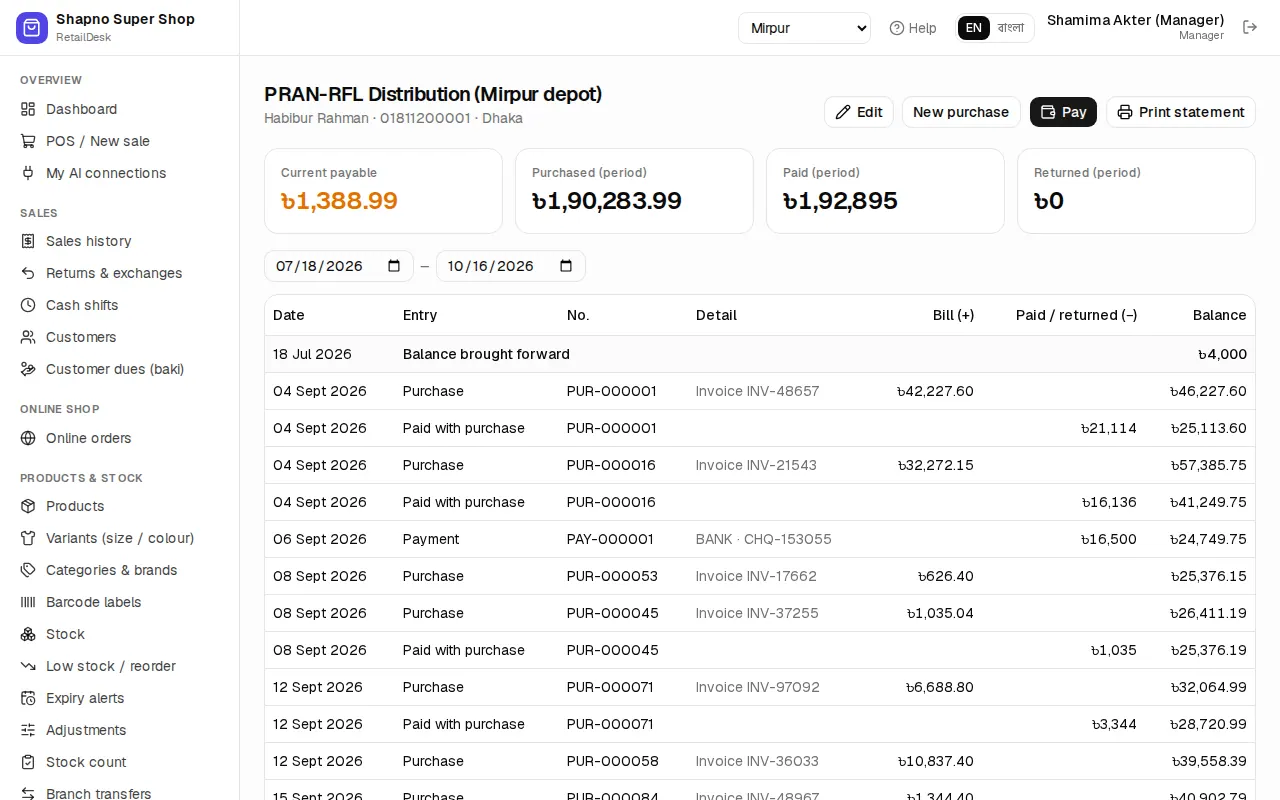Click the Shapno Super Shop bag logo
The image size is (1280, 800).
click(32, 28)
